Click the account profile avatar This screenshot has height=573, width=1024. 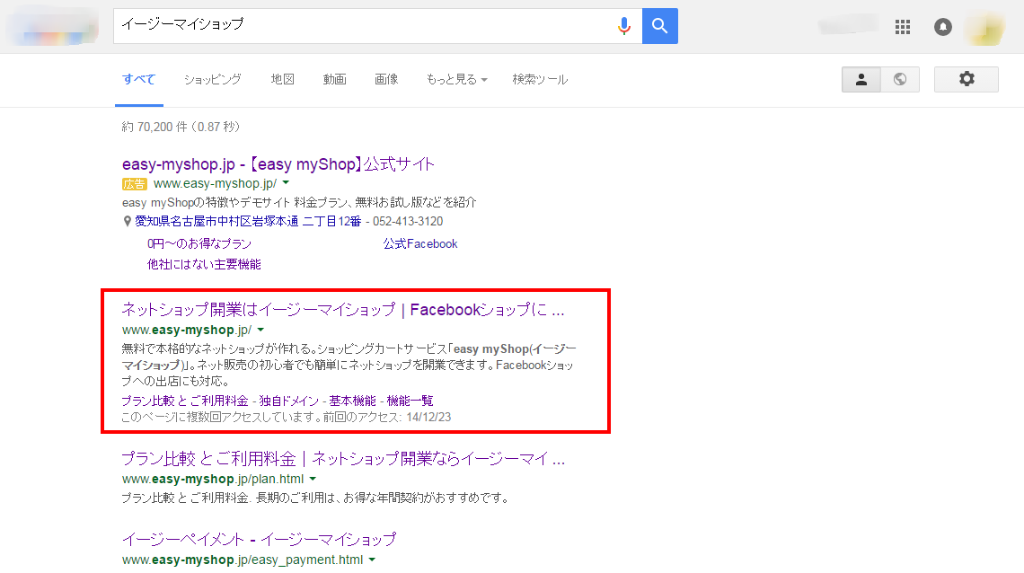click(985, 27)
